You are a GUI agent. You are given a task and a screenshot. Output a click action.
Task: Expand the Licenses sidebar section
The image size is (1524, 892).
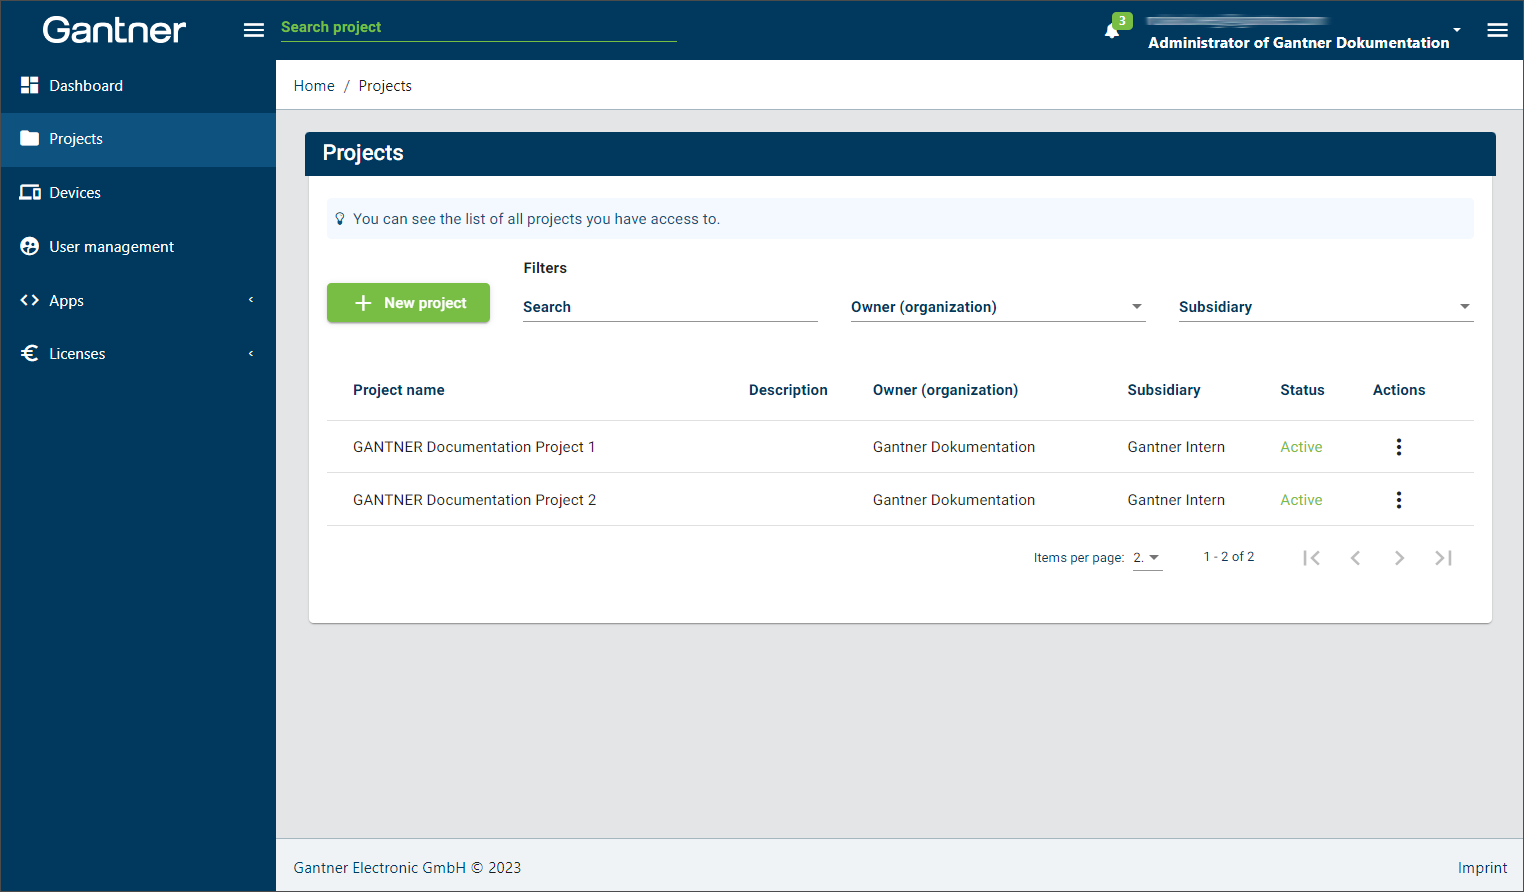click(x=138, y=354)
